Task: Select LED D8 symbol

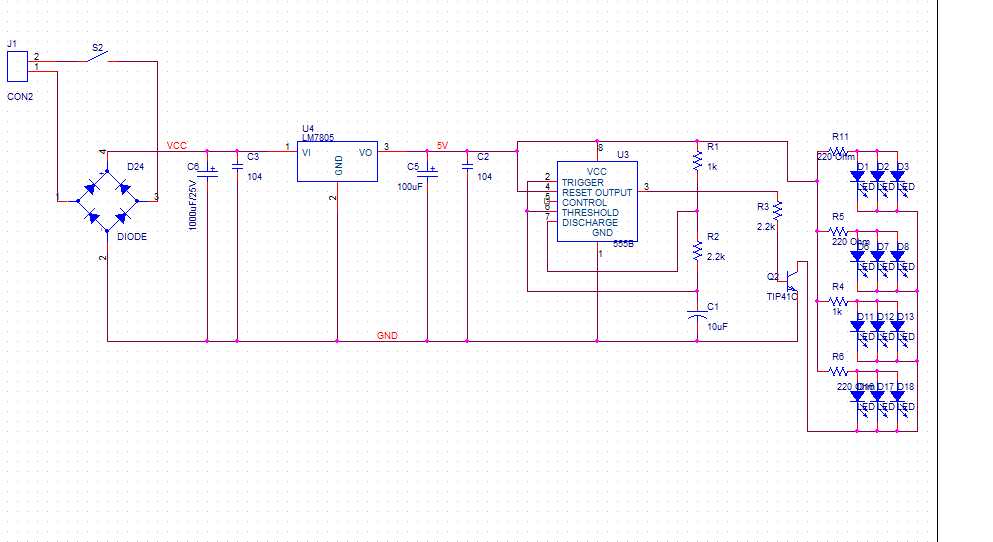Action: click(x=897, y=257)
